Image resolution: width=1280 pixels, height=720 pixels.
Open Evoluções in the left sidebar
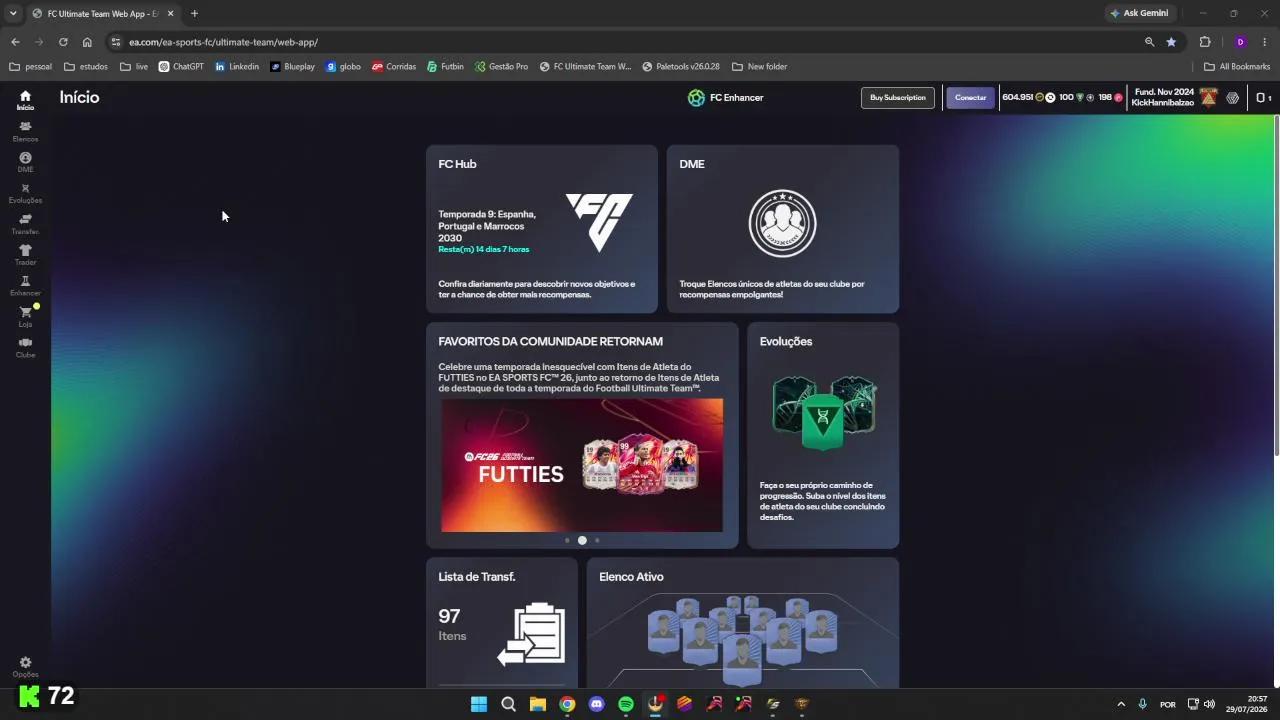tap(25, 193)
